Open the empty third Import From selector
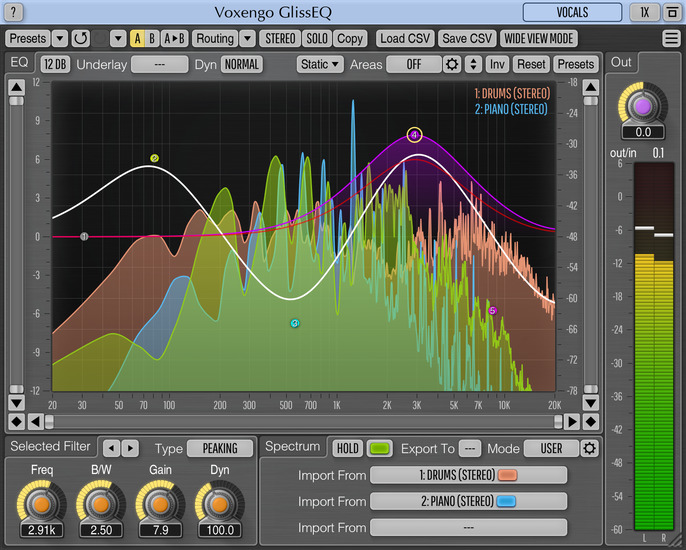 [x=468, y=527]
